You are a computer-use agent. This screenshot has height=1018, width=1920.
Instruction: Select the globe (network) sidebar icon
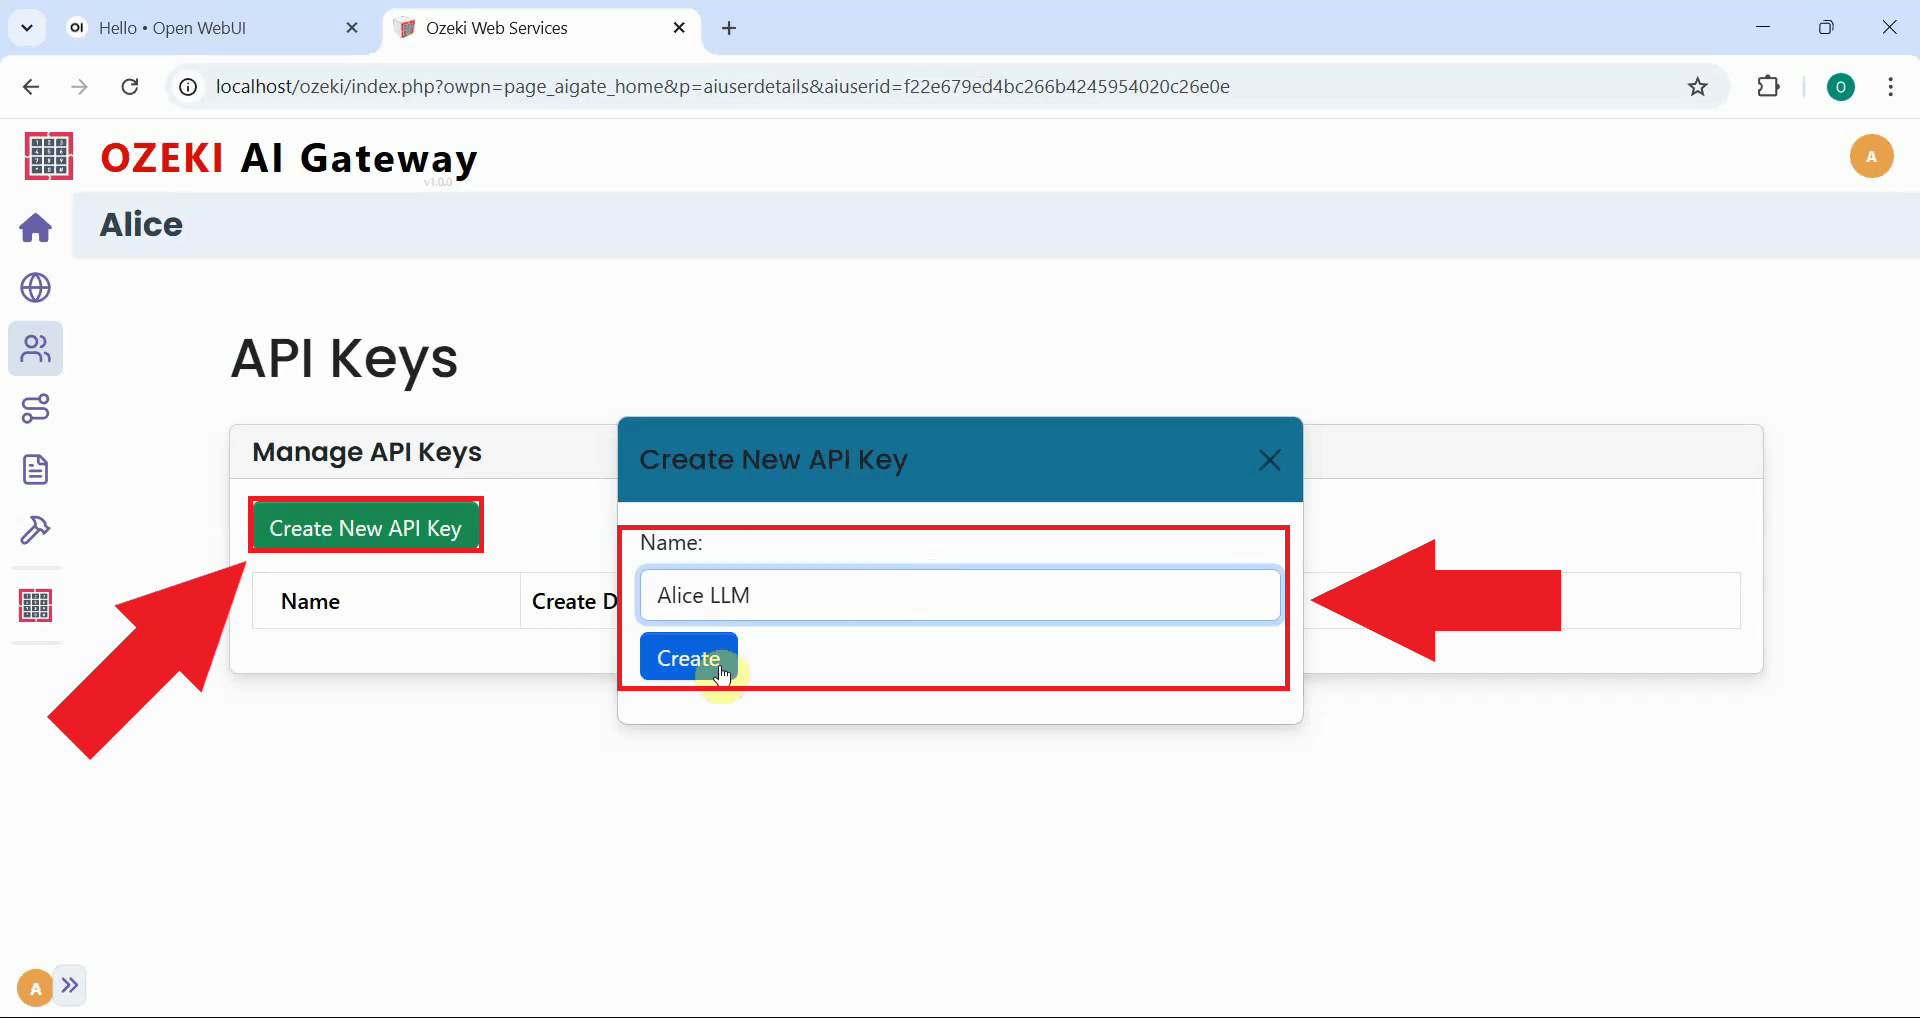(35, 288)
